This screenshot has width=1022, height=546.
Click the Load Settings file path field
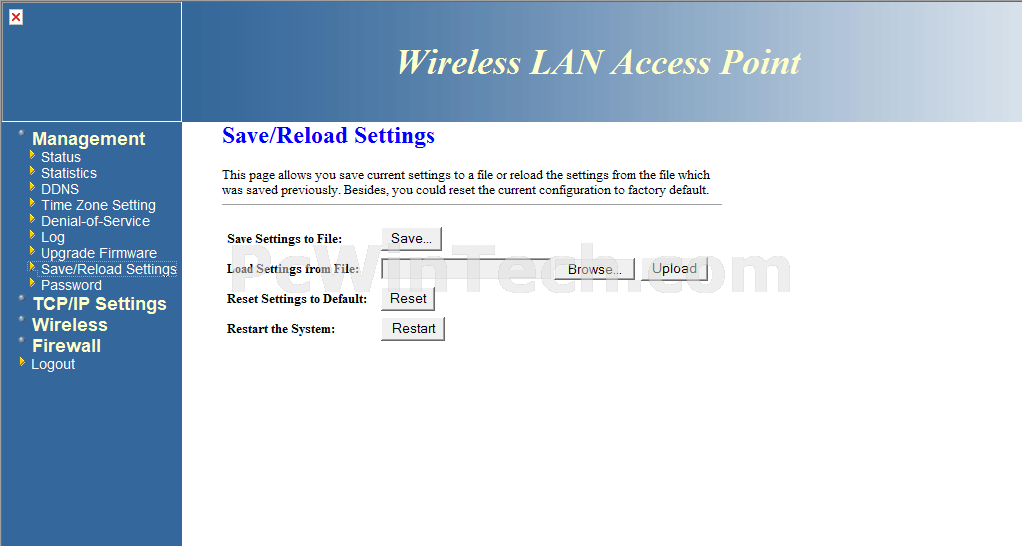[467, 269]
